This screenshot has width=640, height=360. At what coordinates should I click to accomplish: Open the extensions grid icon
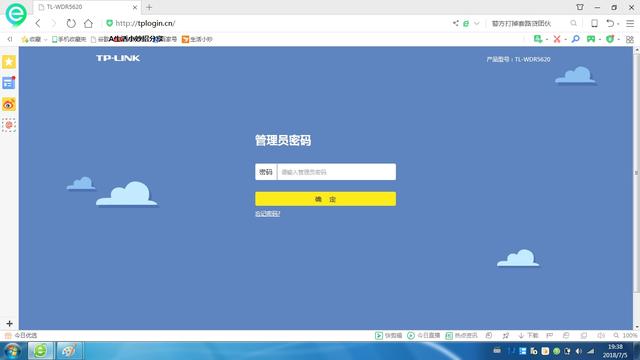pos(630,39)
